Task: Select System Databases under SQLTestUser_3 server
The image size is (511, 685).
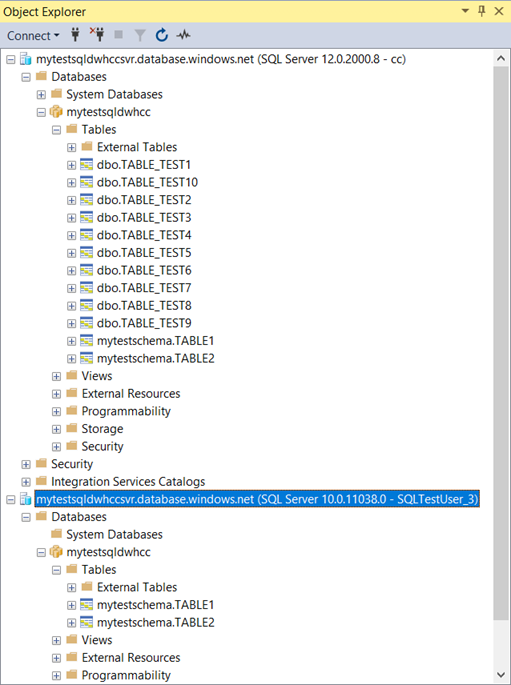Action: tap(114, 534)
